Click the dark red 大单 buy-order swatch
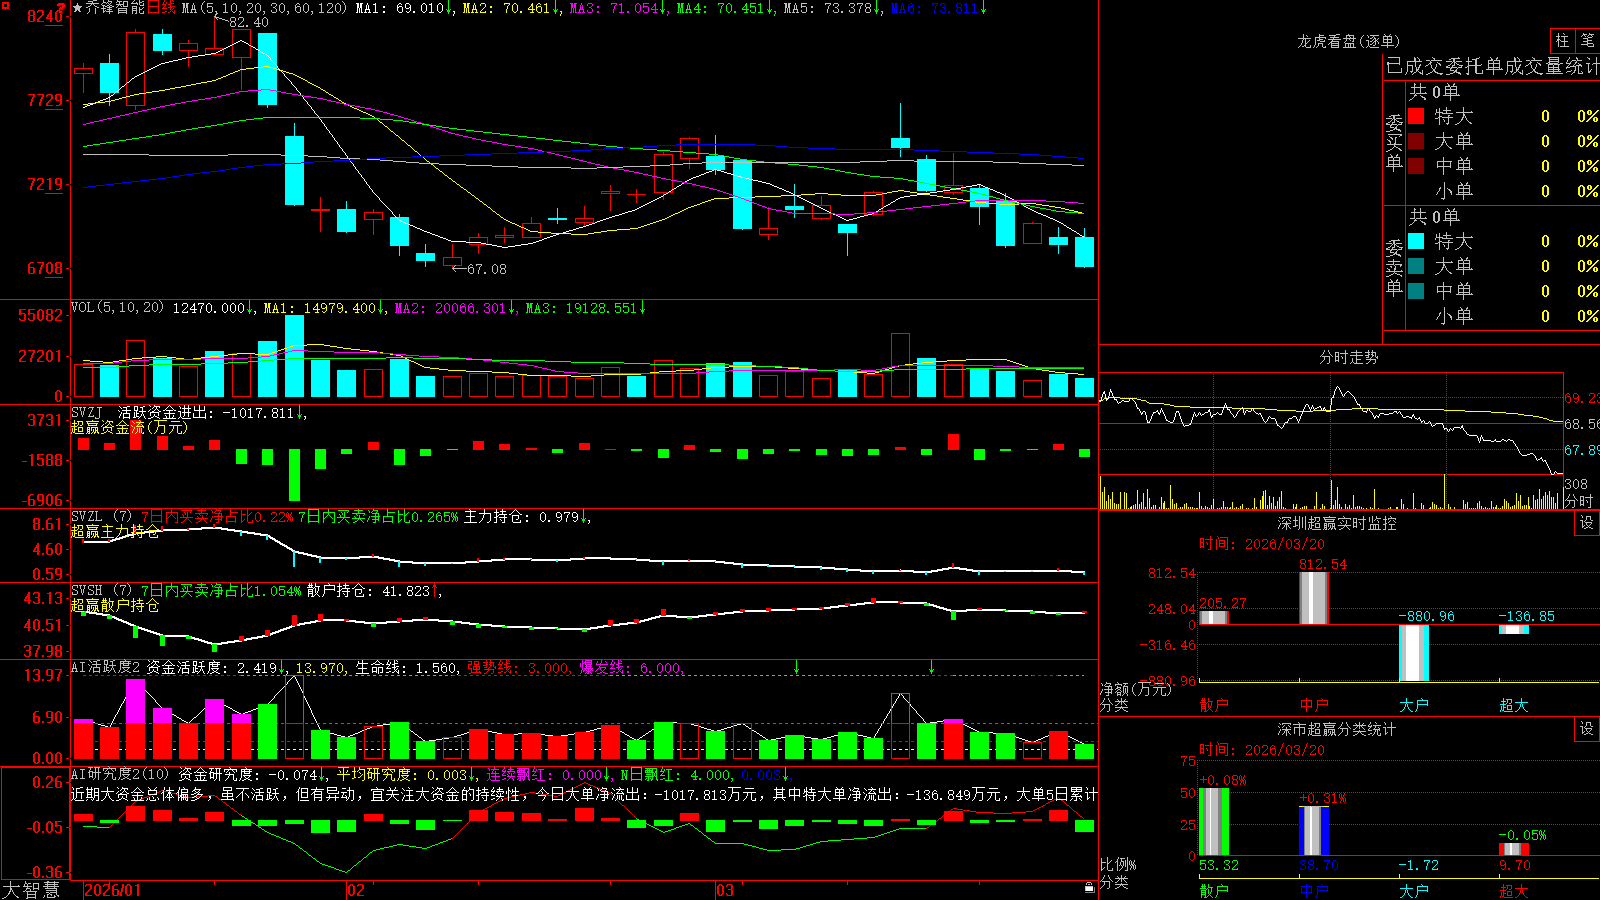 tap(1416, 141)
